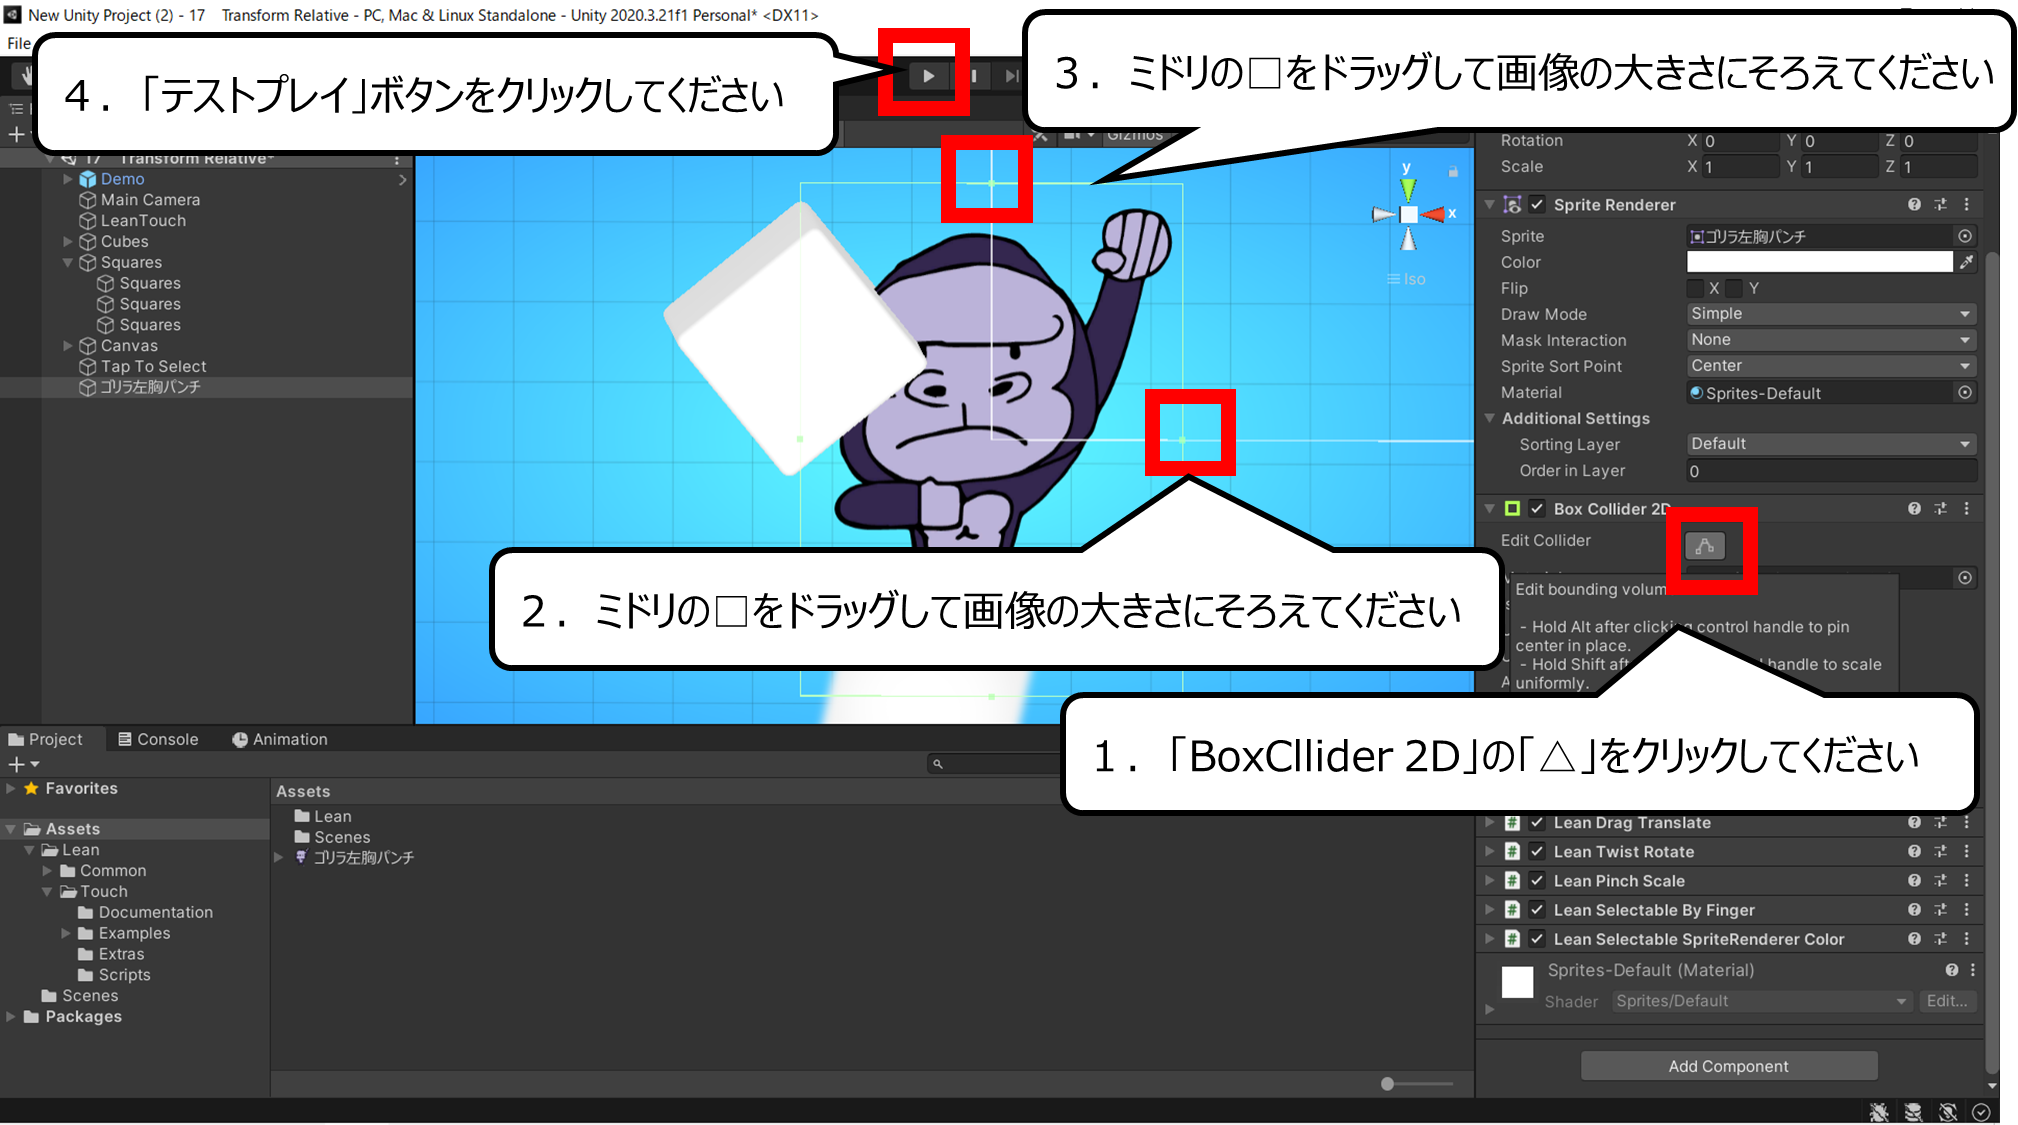This screenshot has height=1125, width=2018.
Task: Open the Box Collider 2D three-dot menu
Action: pyautogui.click(x=1966, y=508)
